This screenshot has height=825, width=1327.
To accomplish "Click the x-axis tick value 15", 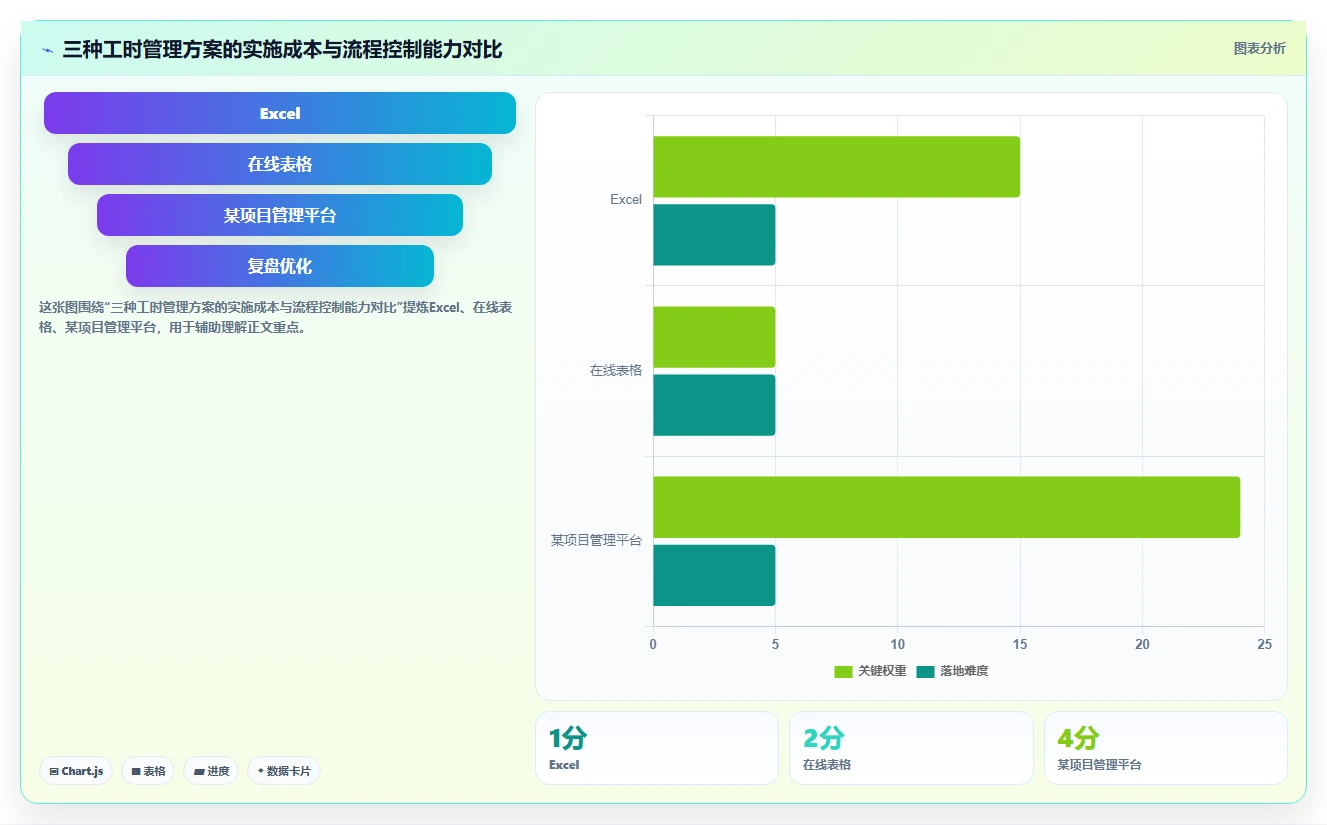I will [1020, 645].
